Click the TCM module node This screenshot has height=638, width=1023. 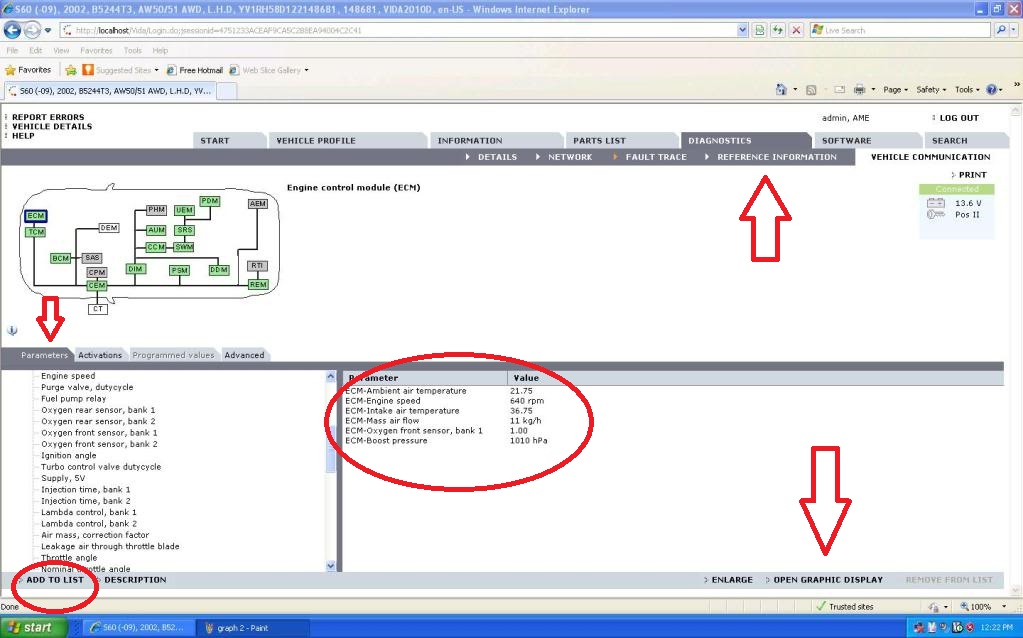(36, 232)
